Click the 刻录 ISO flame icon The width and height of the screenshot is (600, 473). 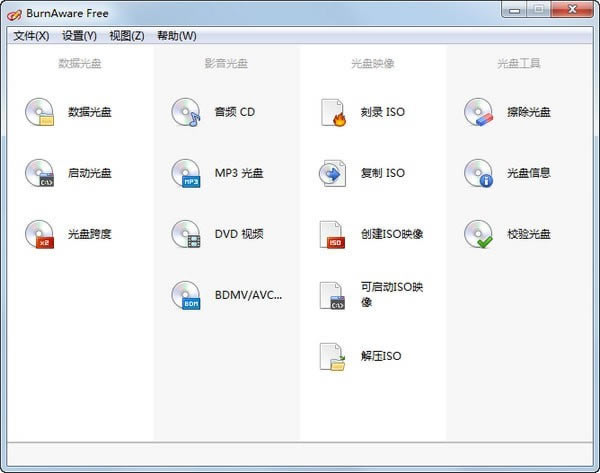333,113
